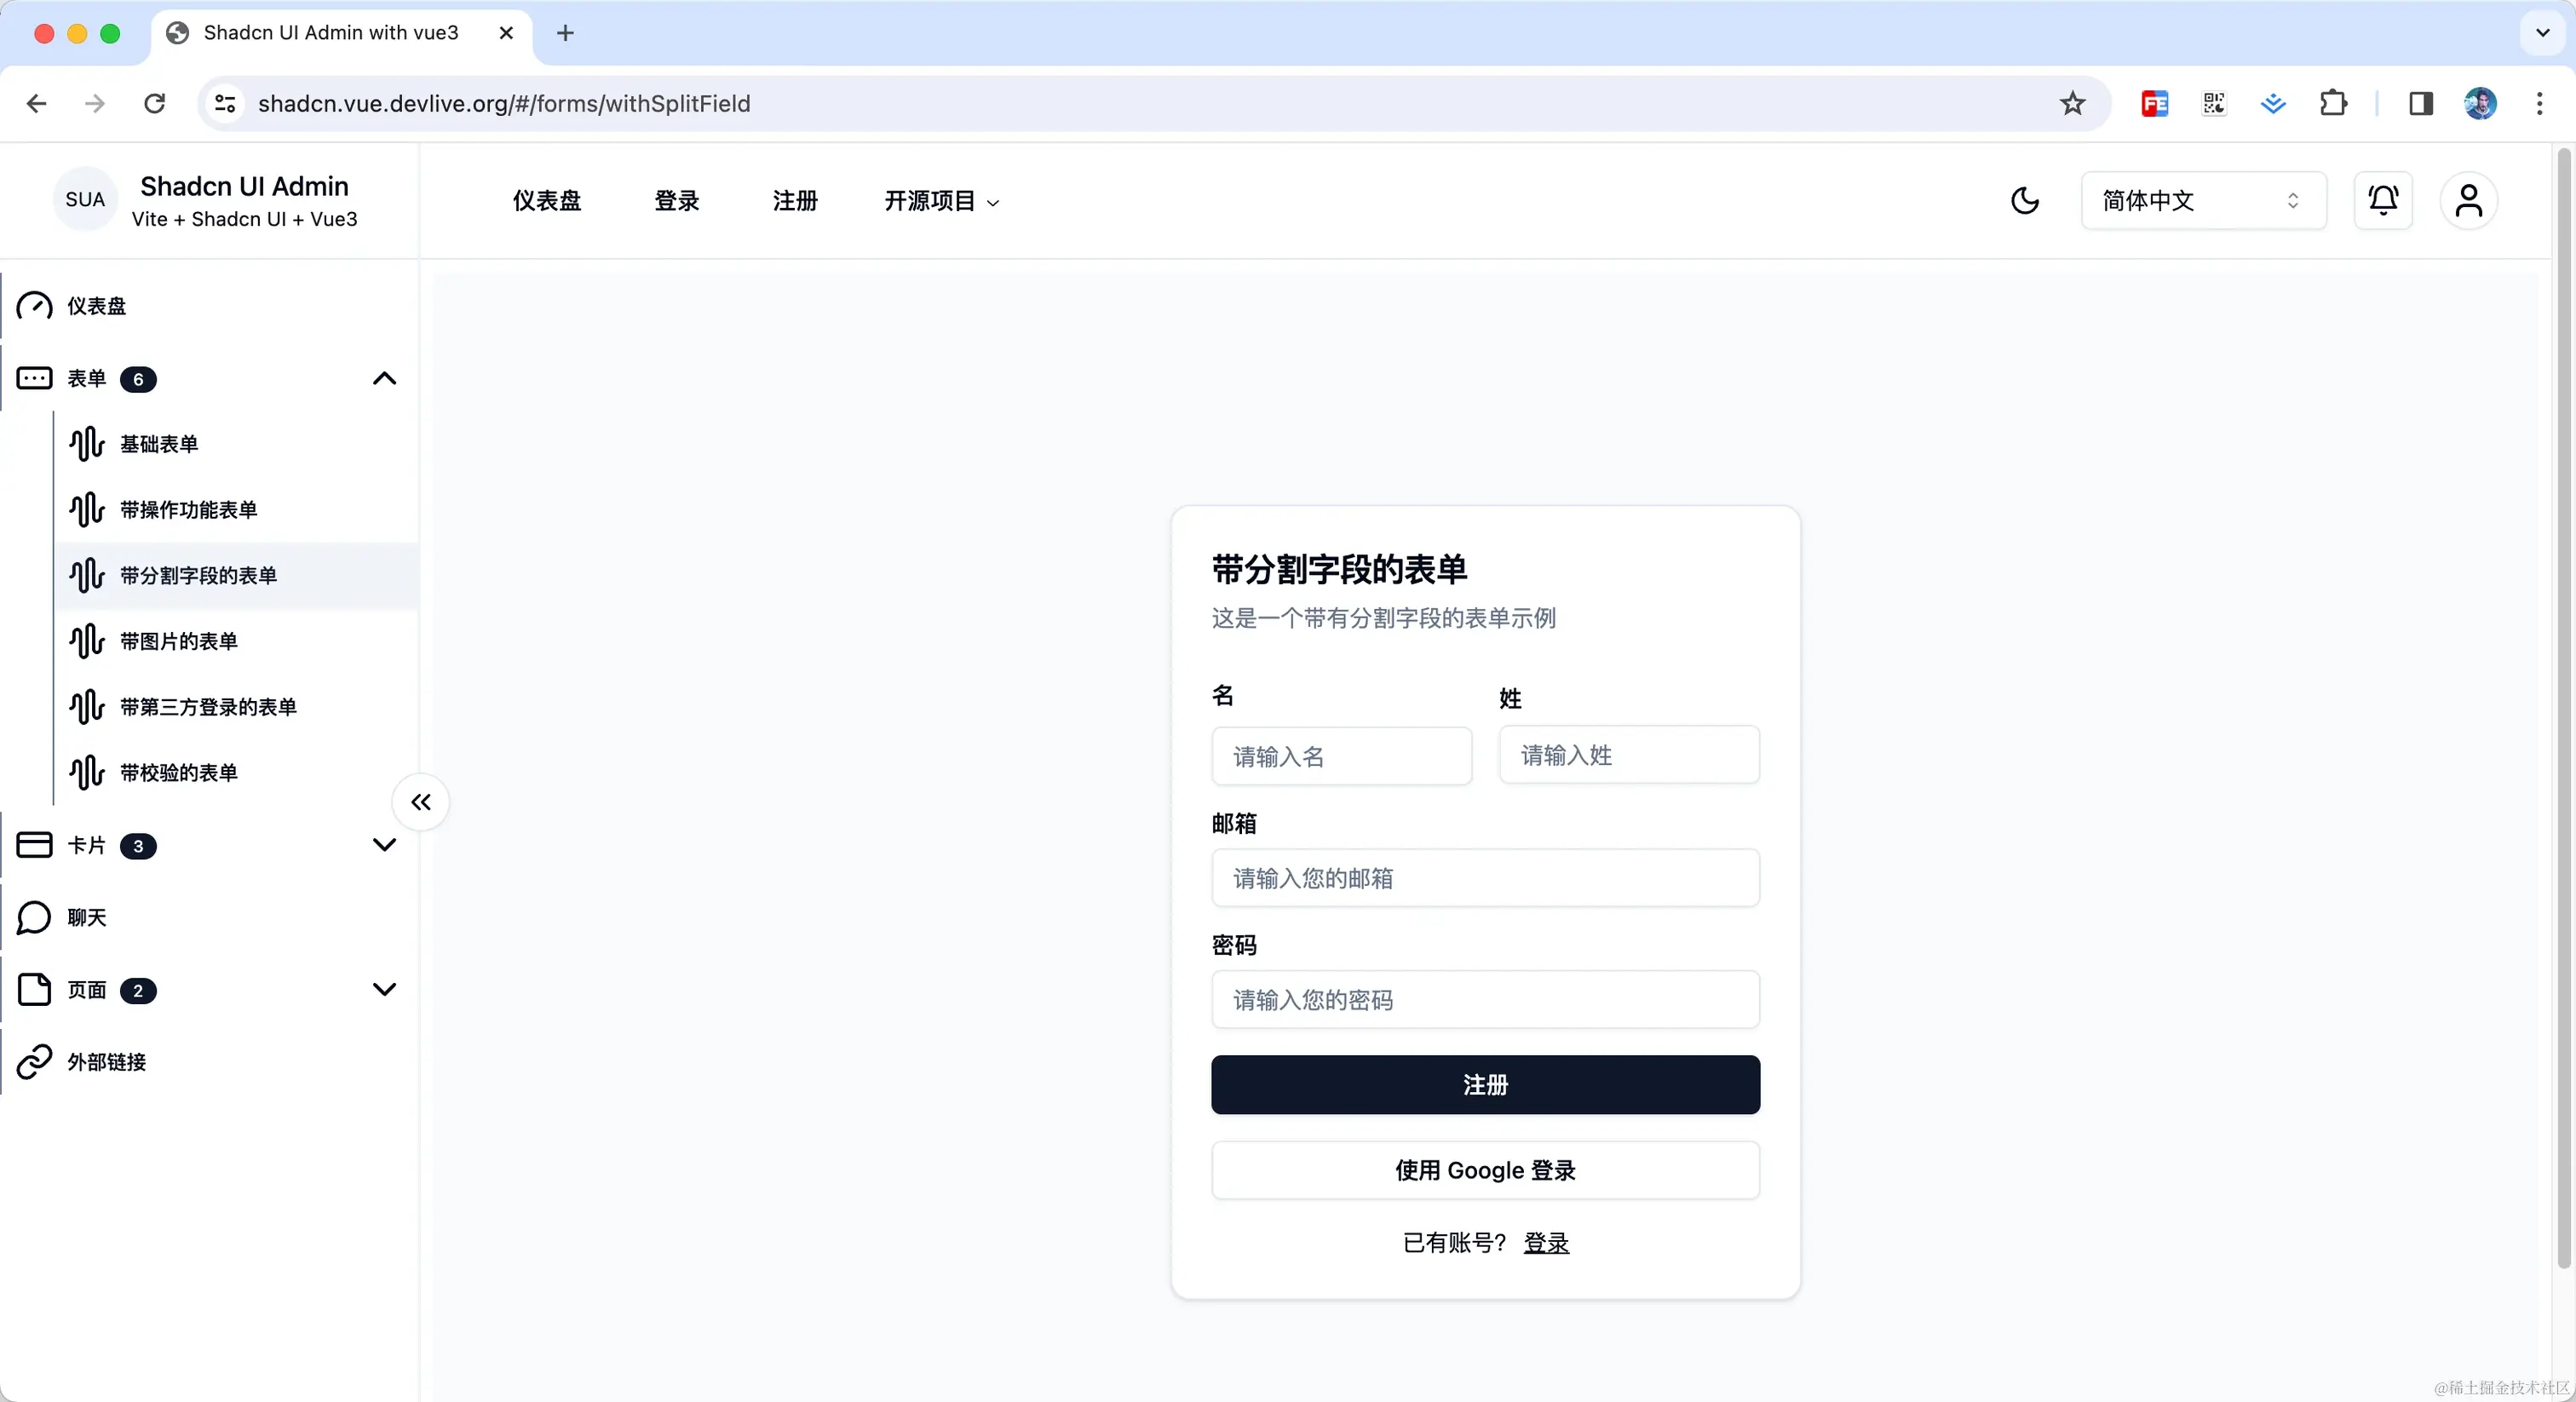Open the 简体中文 language dropdown

[x=2202, y=201]
